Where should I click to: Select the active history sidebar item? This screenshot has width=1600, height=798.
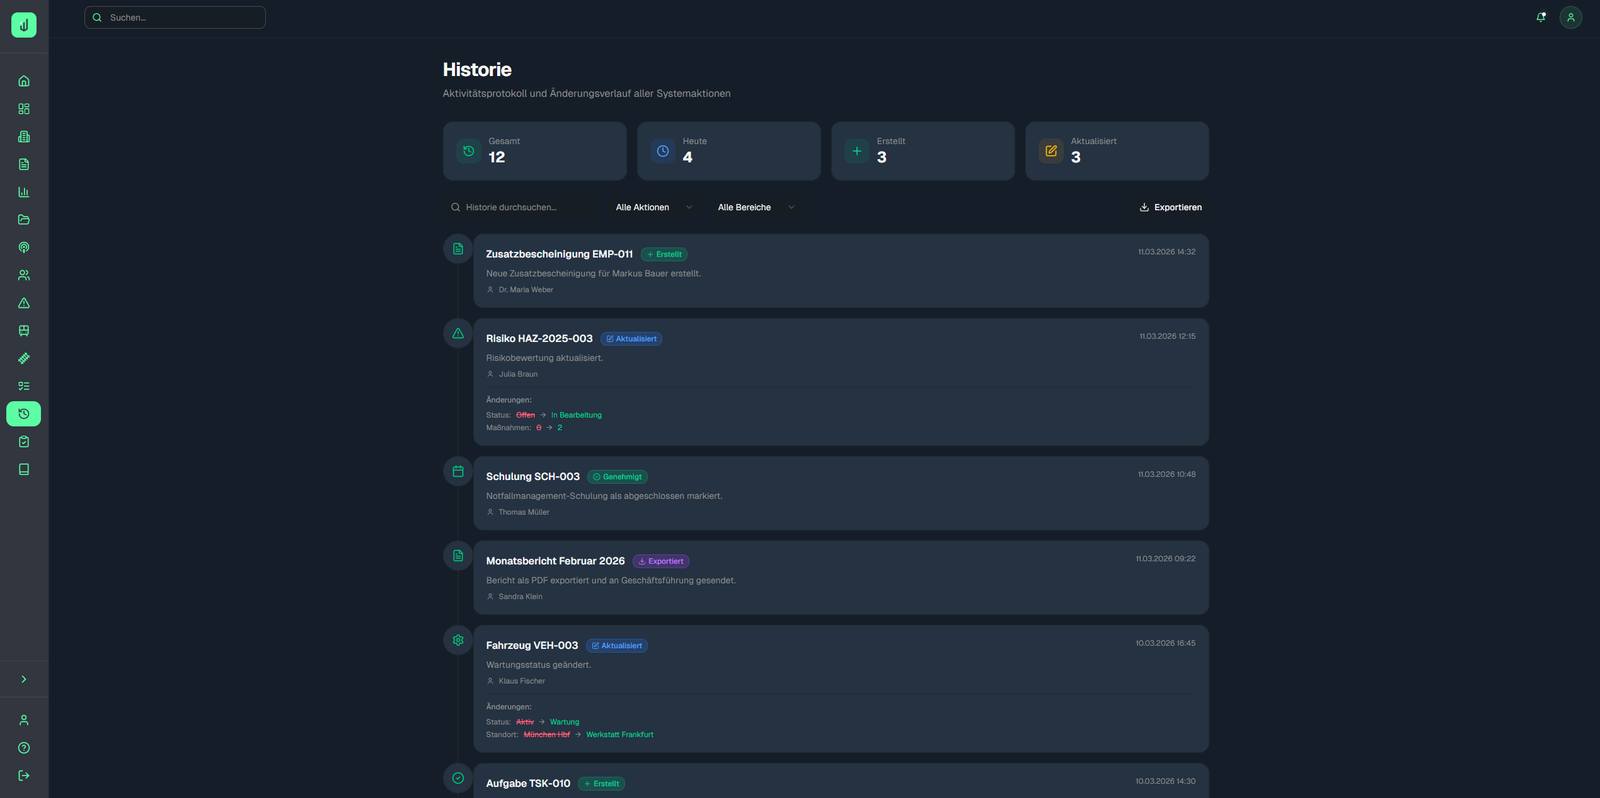point(24,414)
